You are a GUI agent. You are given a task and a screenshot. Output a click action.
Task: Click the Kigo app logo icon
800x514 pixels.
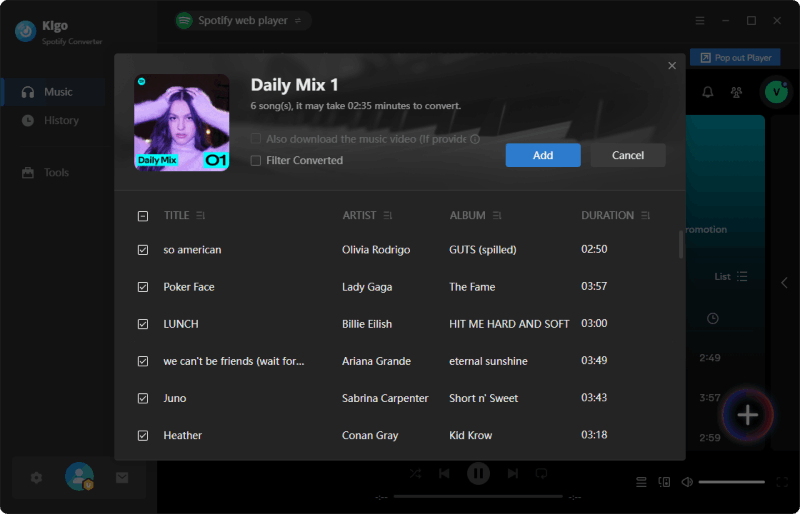pos(26,31)
